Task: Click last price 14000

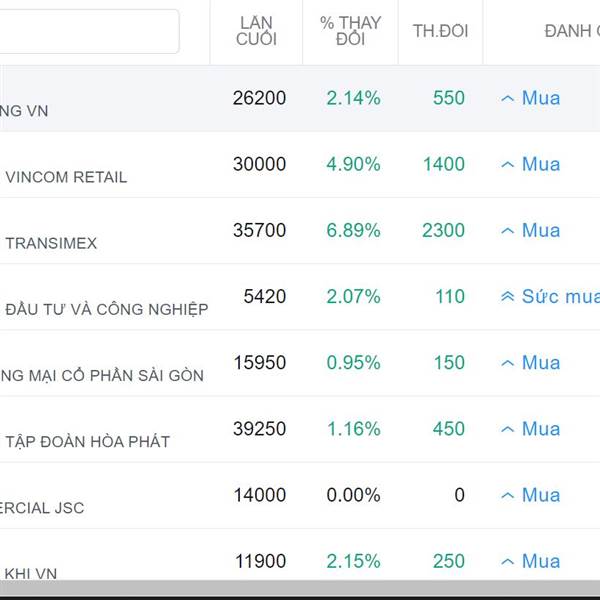Action: click(260, 495)
